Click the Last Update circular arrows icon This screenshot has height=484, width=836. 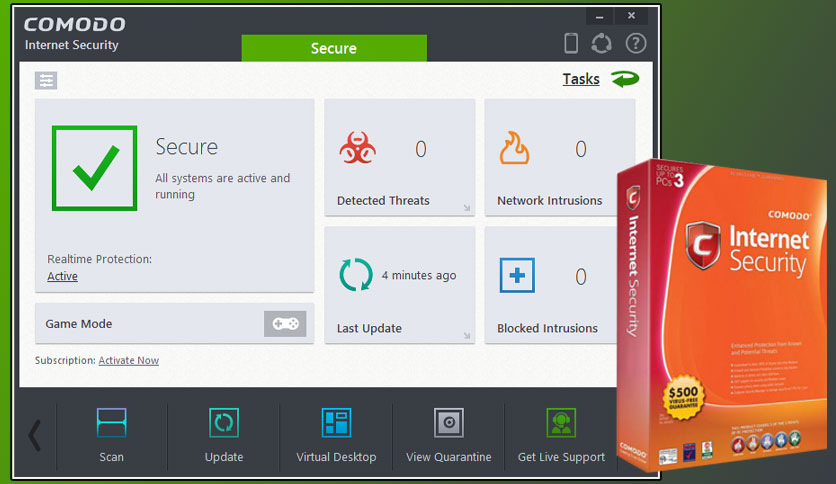[x=356, y=275]
